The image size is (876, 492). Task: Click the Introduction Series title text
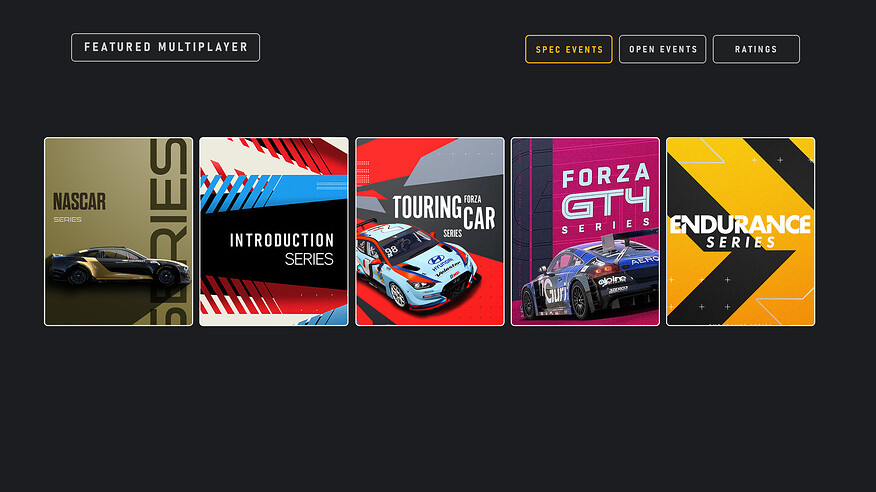tap(282, 249)
